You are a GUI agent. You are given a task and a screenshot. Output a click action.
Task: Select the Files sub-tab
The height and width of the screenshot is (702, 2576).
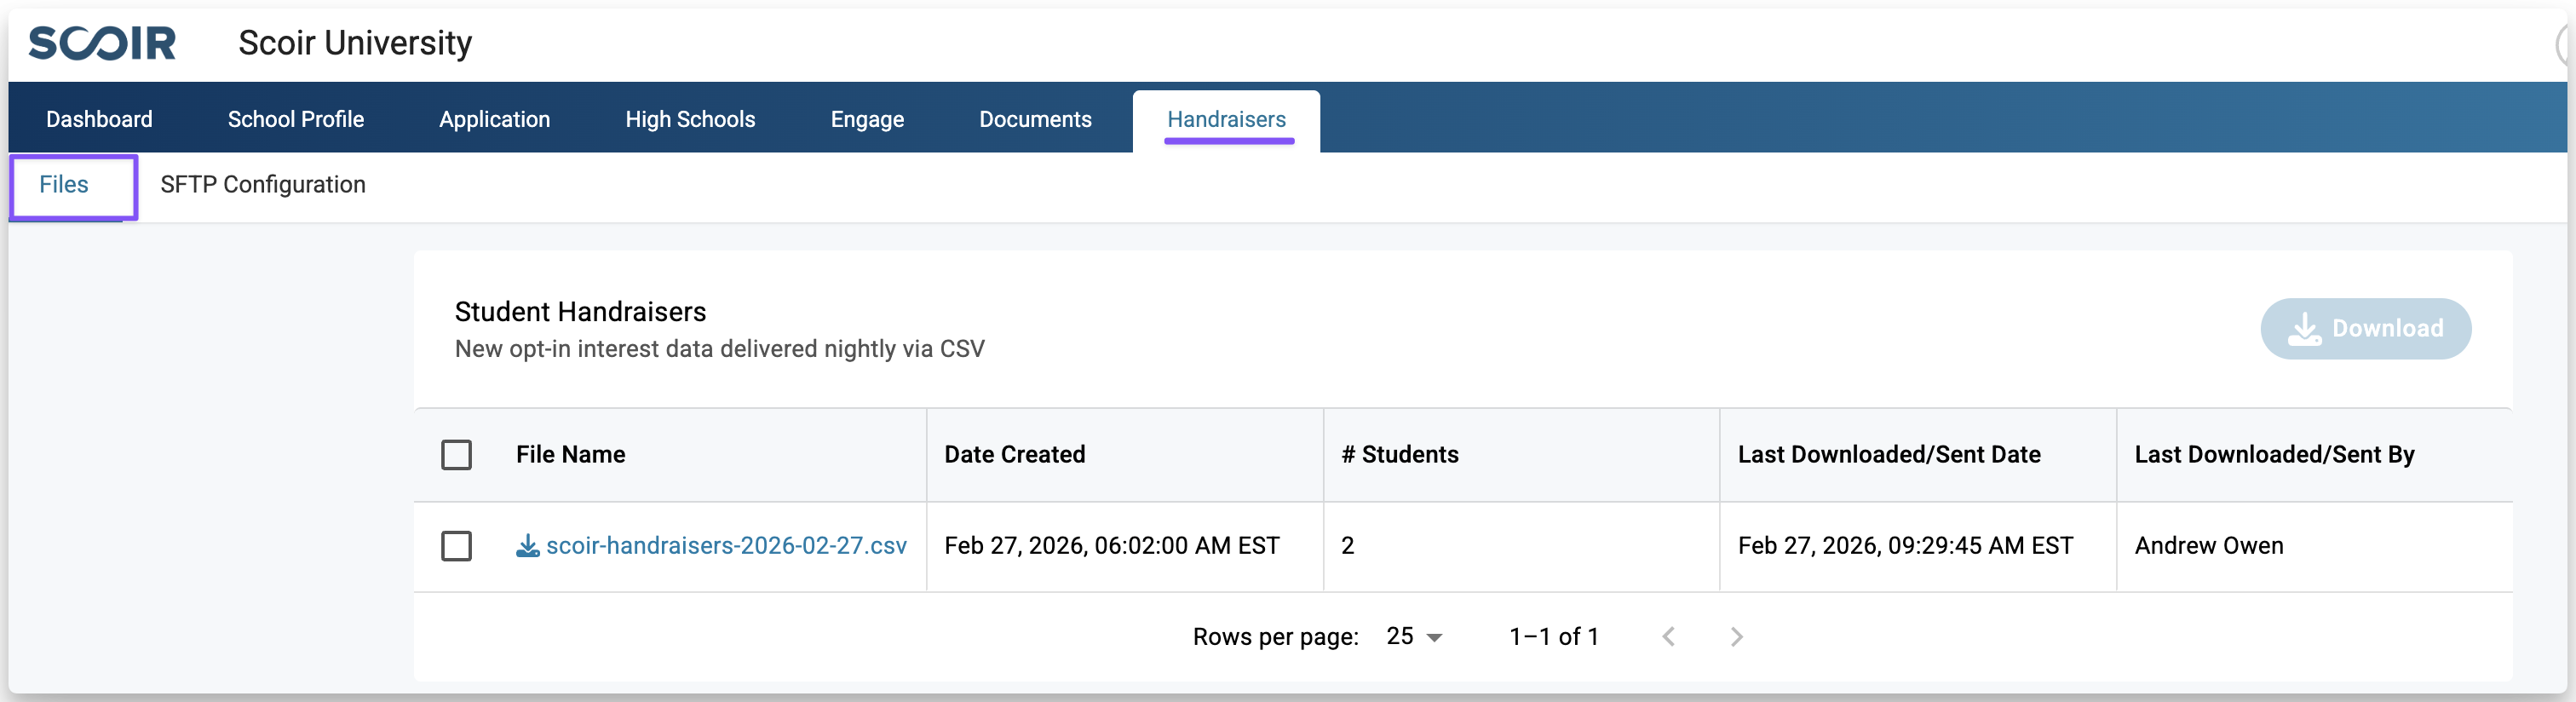point(64,185)
